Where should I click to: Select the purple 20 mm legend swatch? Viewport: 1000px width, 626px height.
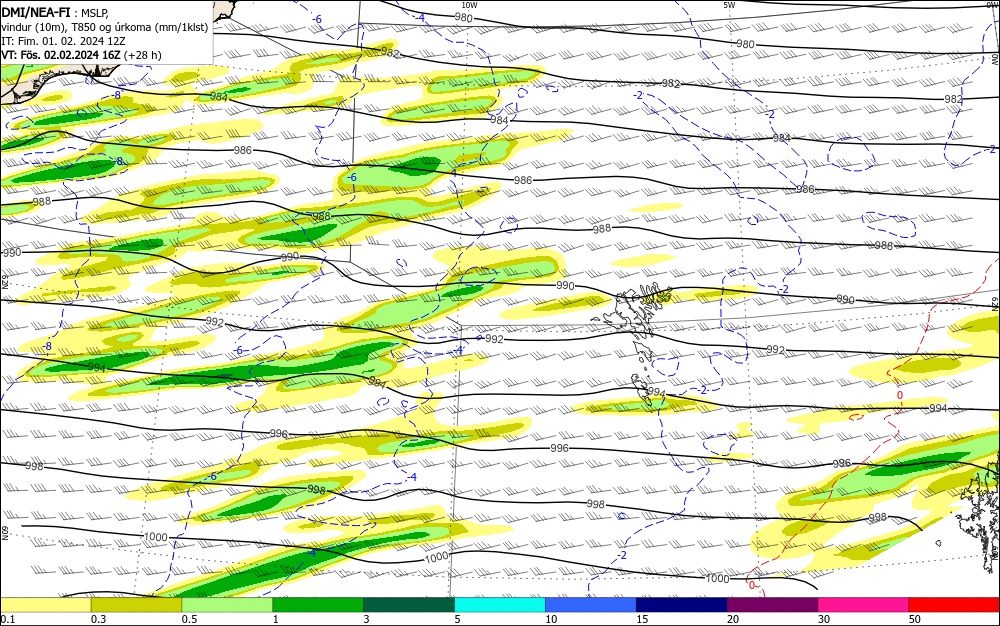772,605
